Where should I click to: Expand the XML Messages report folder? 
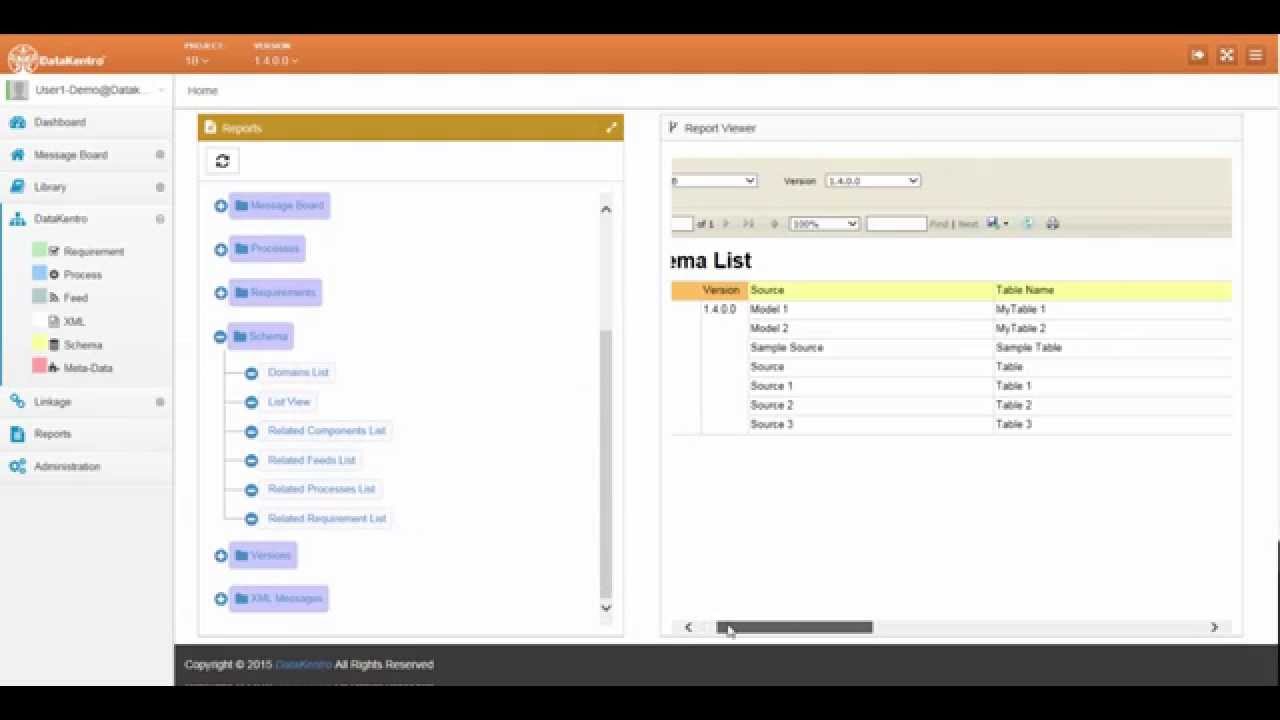(221, 599)
